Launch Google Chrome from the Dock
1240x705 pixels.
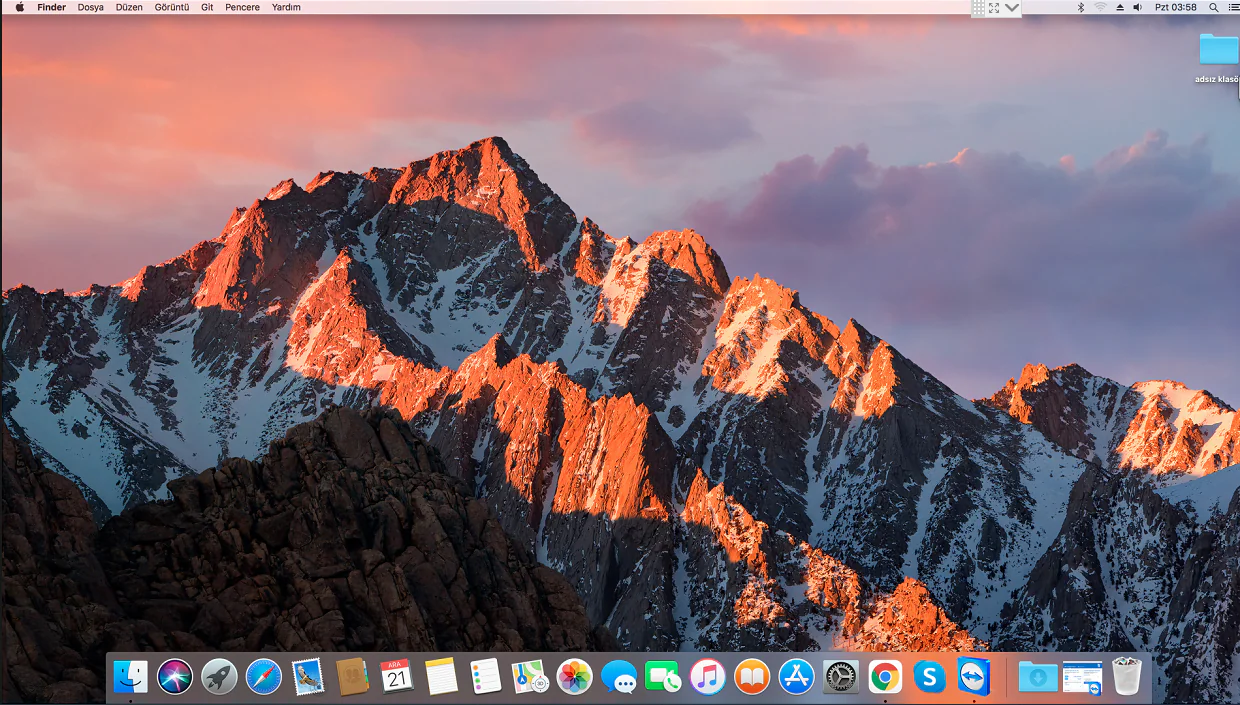(885, 677)
